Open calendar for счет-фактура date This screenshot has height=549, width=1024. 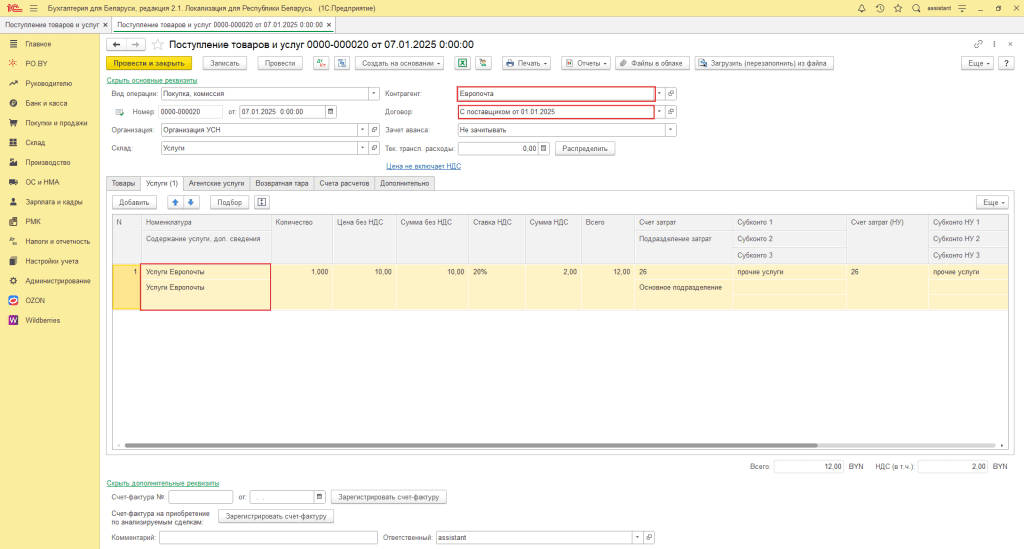319,497
